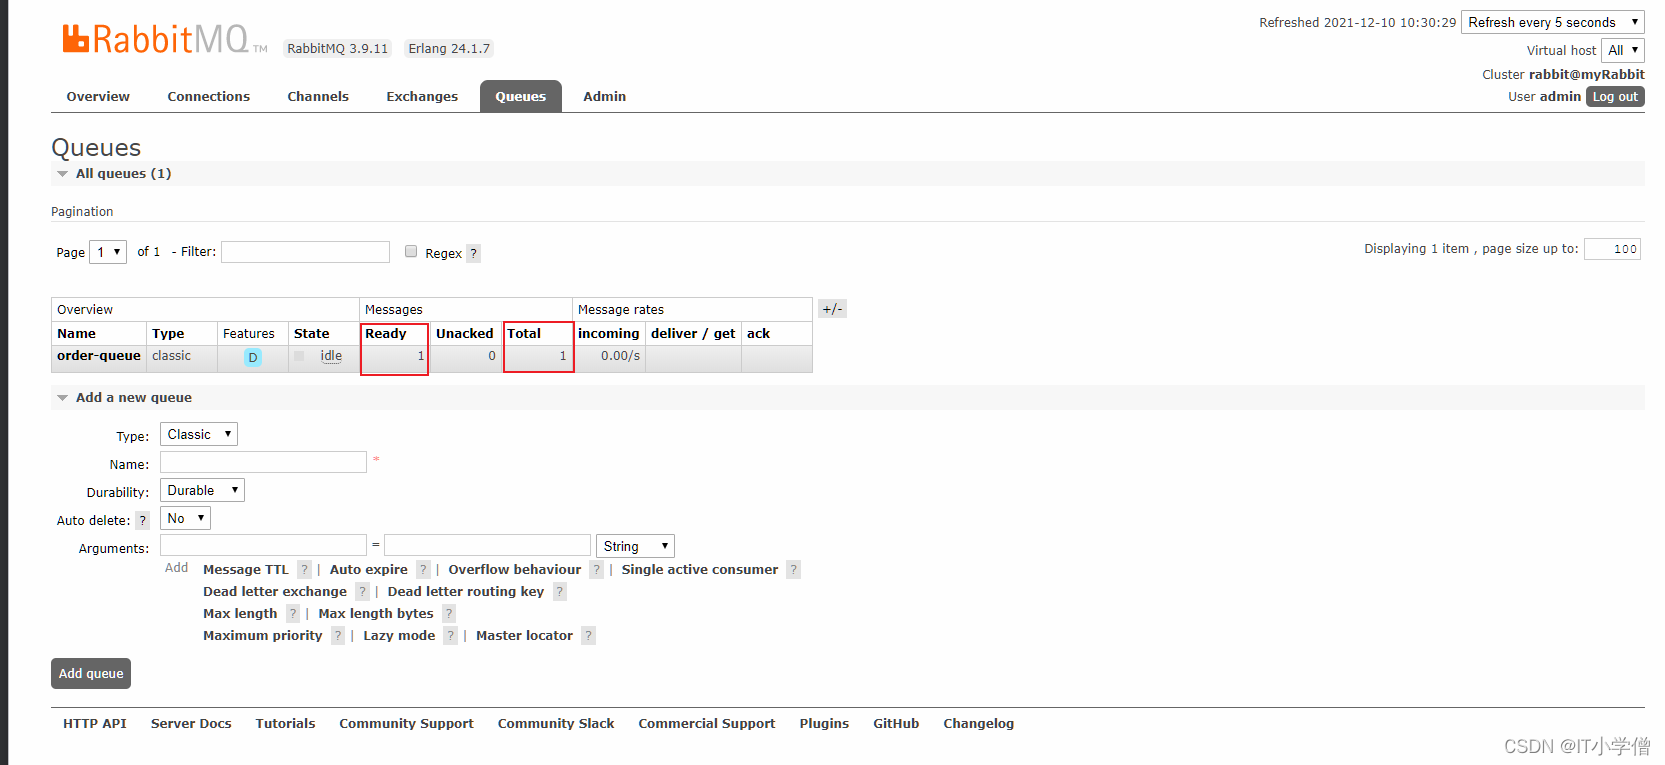
Task: Open Single active consumer help icon
Action: click(794, 570)
